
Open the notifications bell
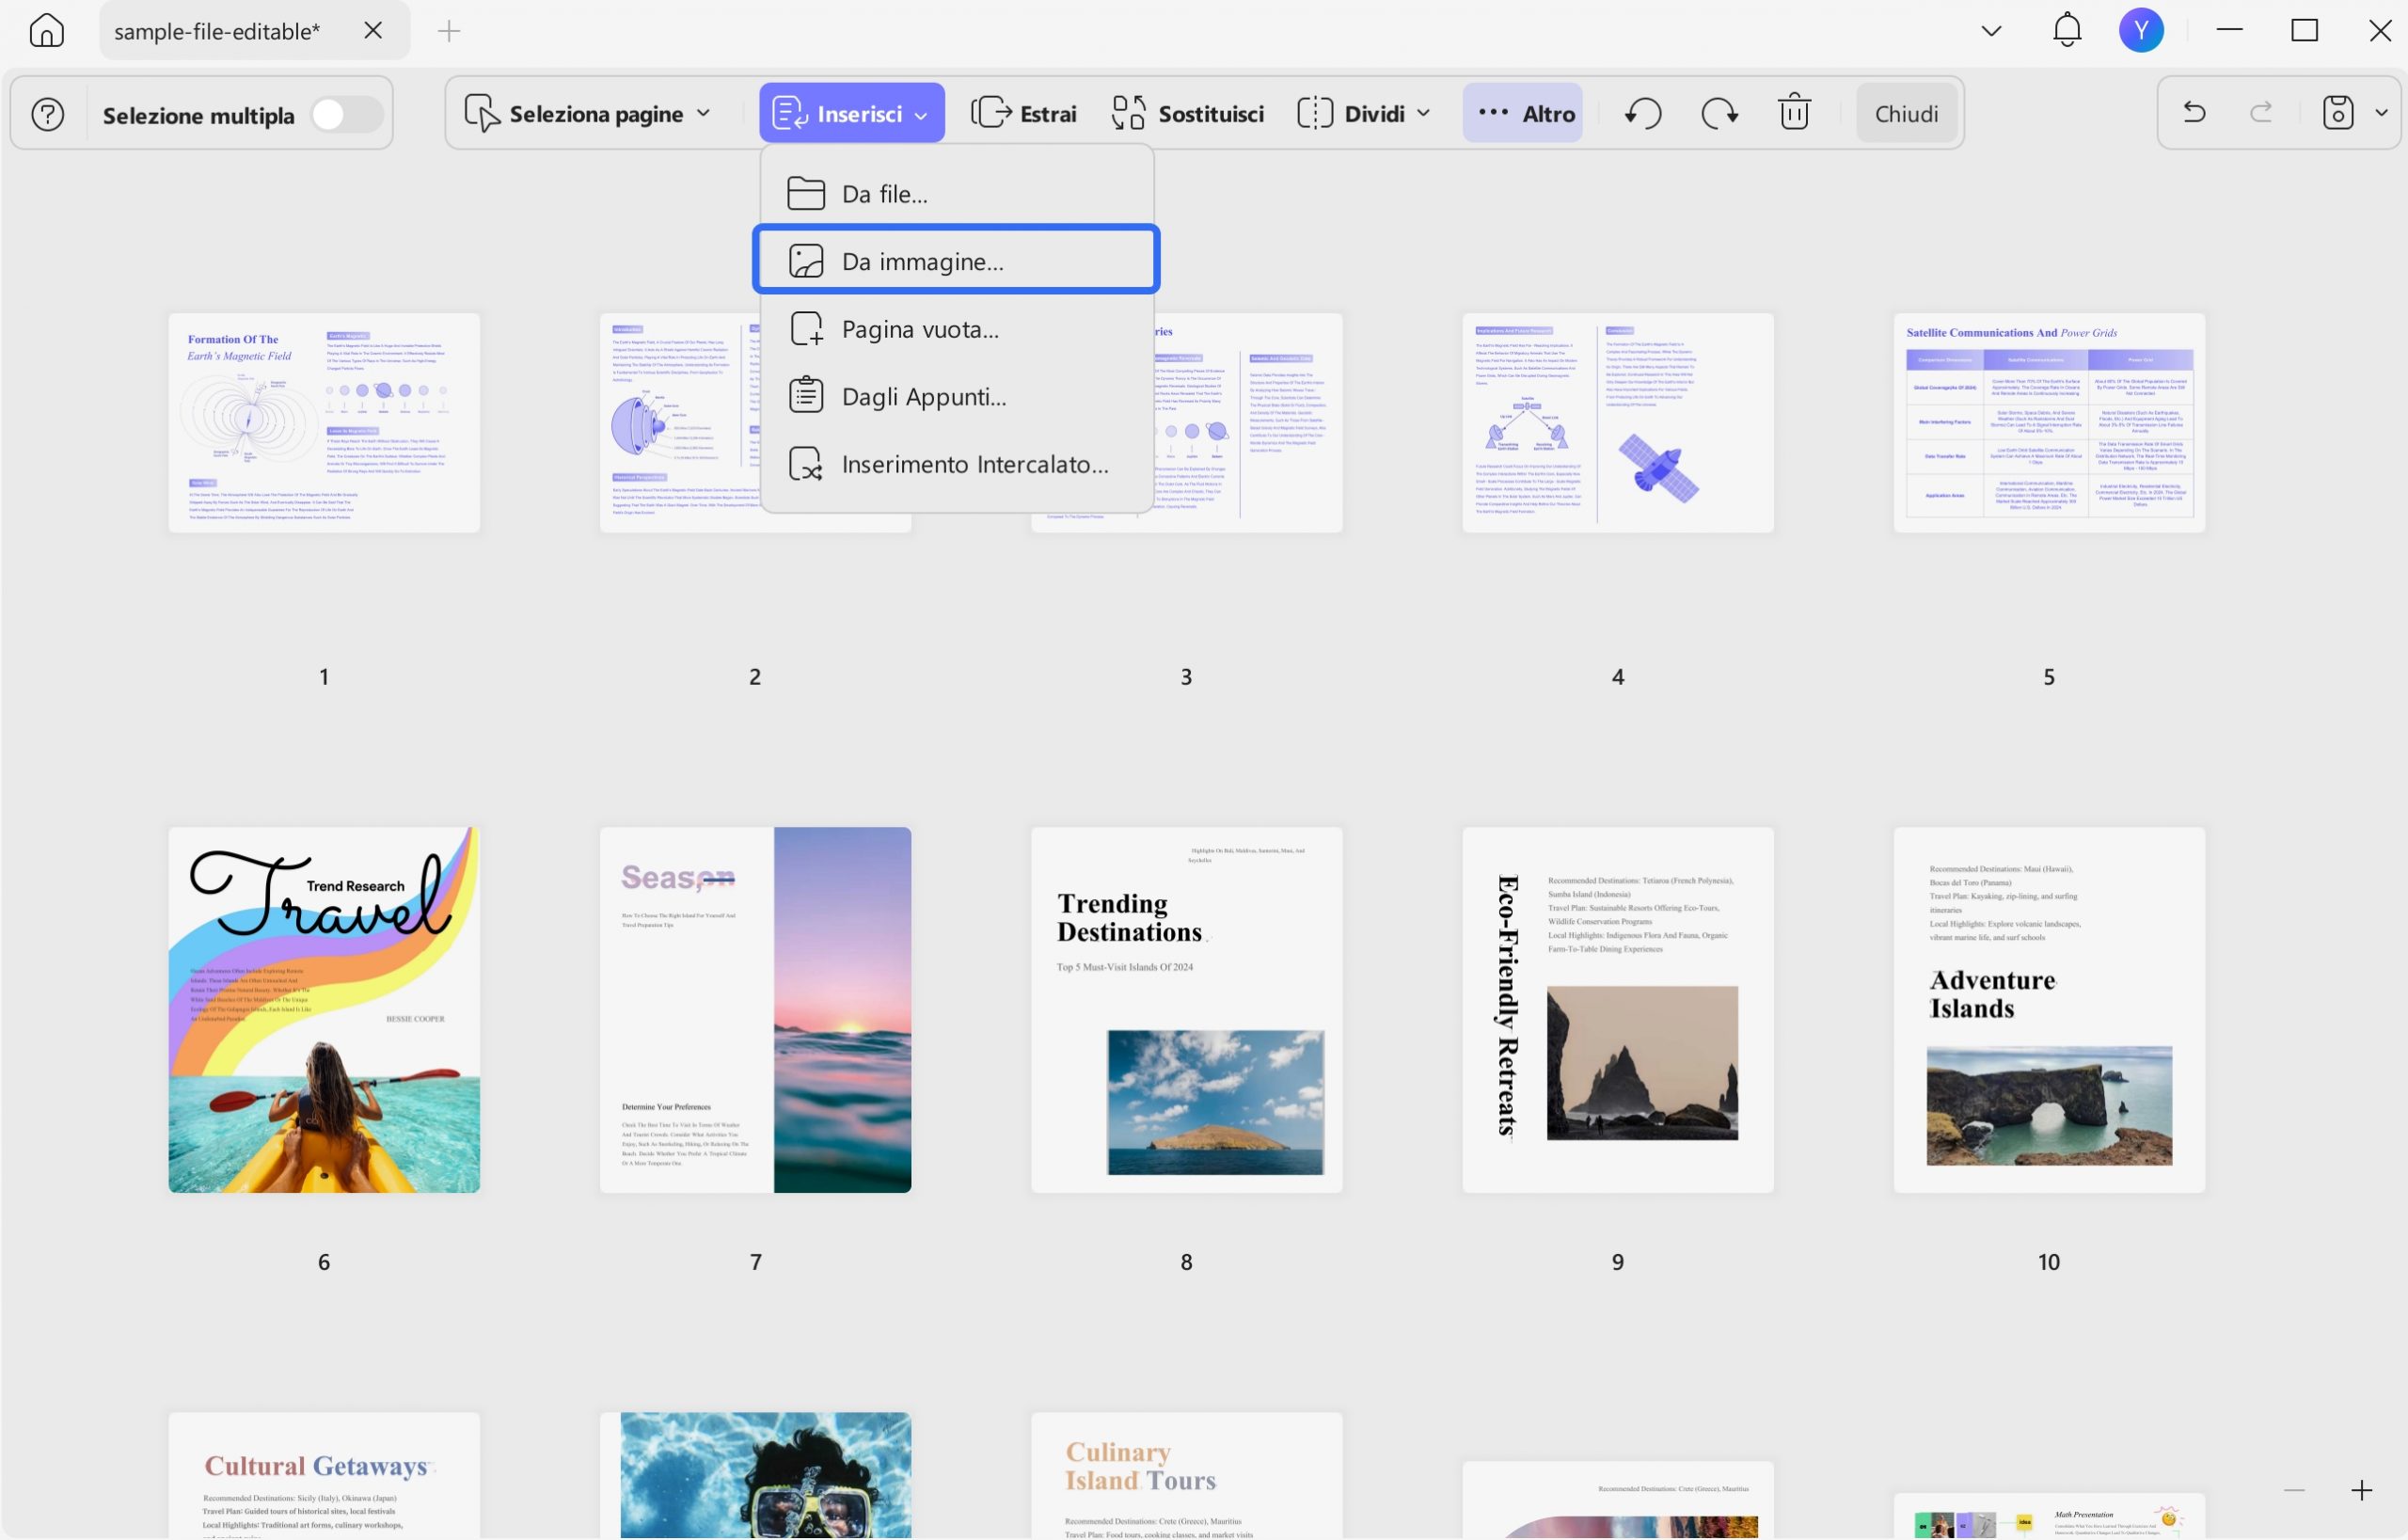2066,31
